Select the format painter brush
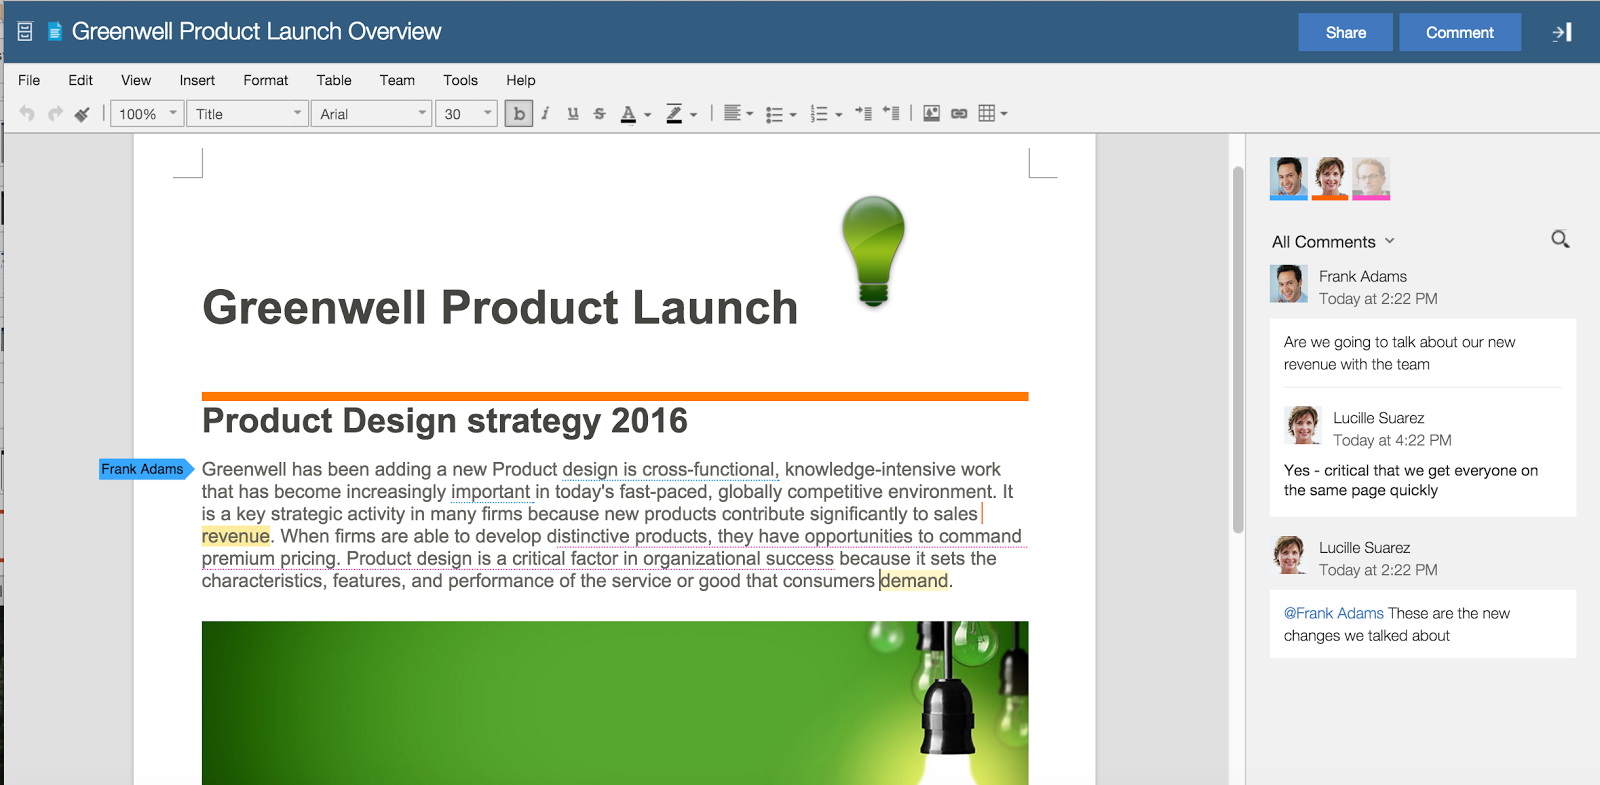The height and width of the screenshot is (785, 1600). pos(82,113)
